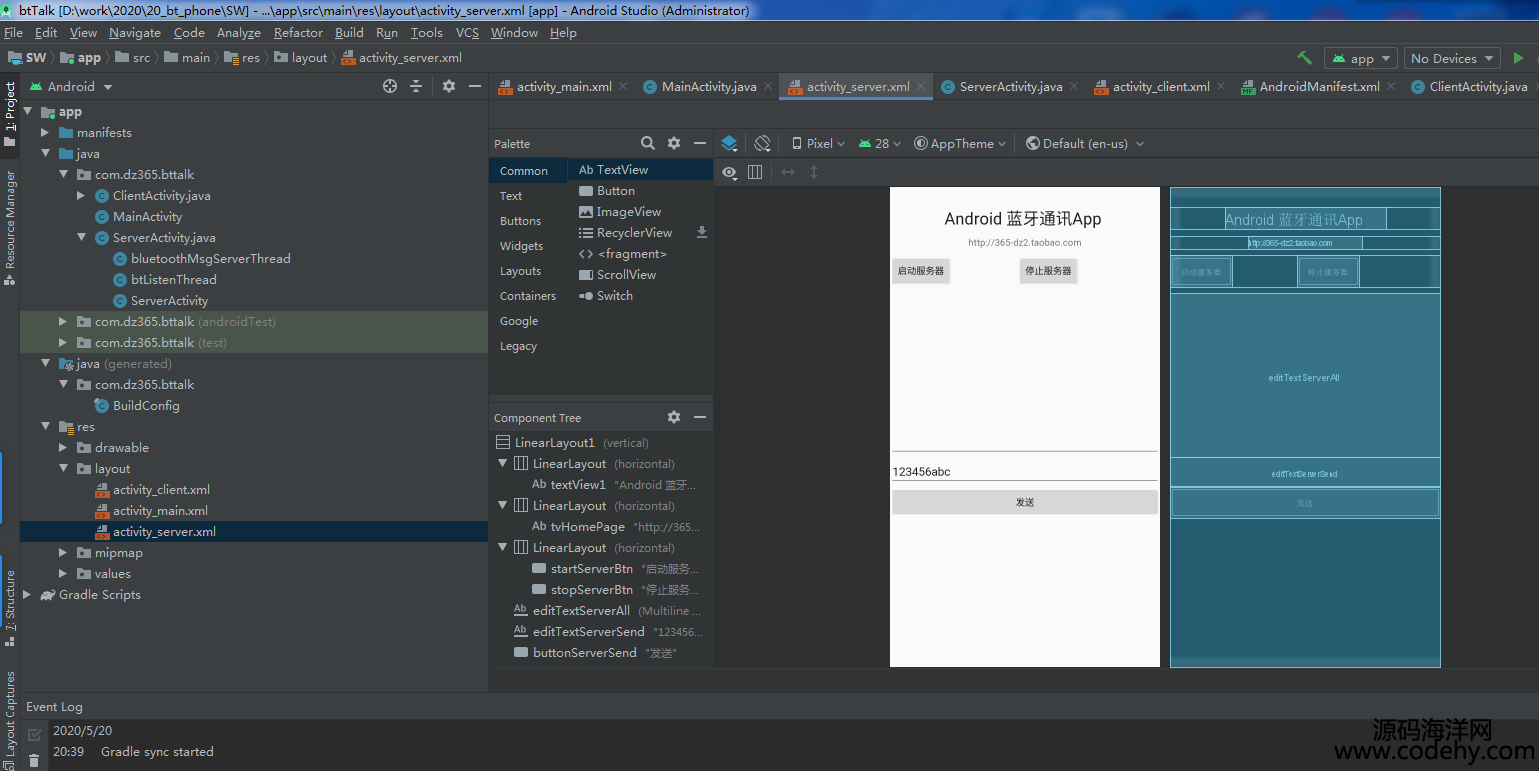Open Palette settings gear
Screen dimensions: 1539x771
[x=674, y=143]
